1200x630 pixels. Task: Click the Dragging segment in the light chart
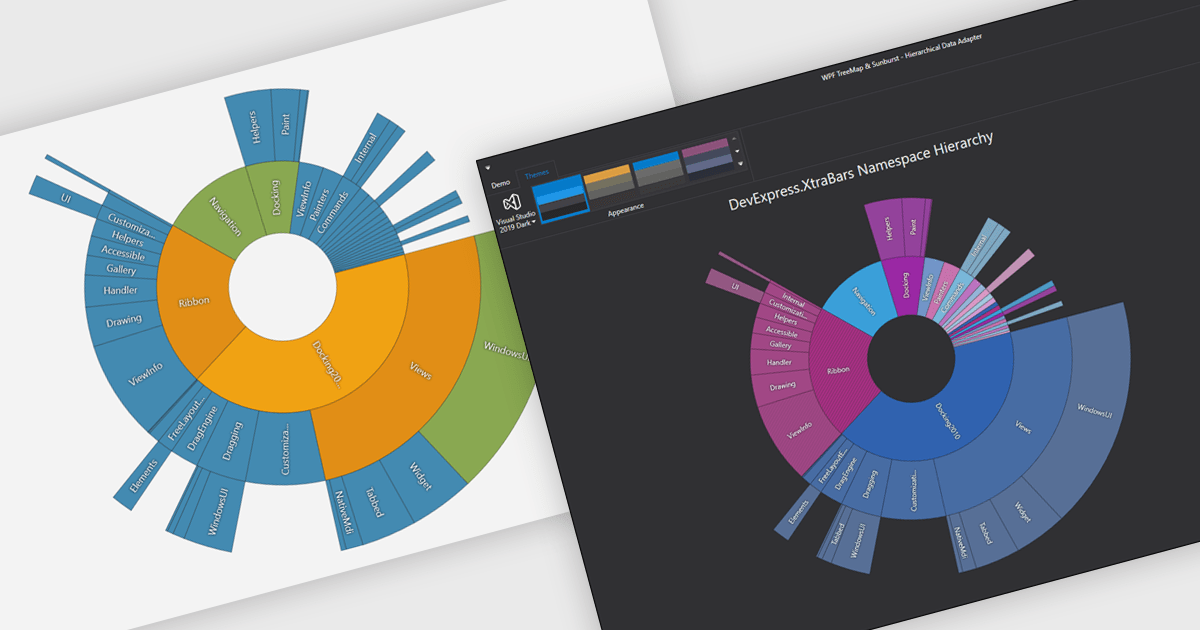(x=232, y=441)
